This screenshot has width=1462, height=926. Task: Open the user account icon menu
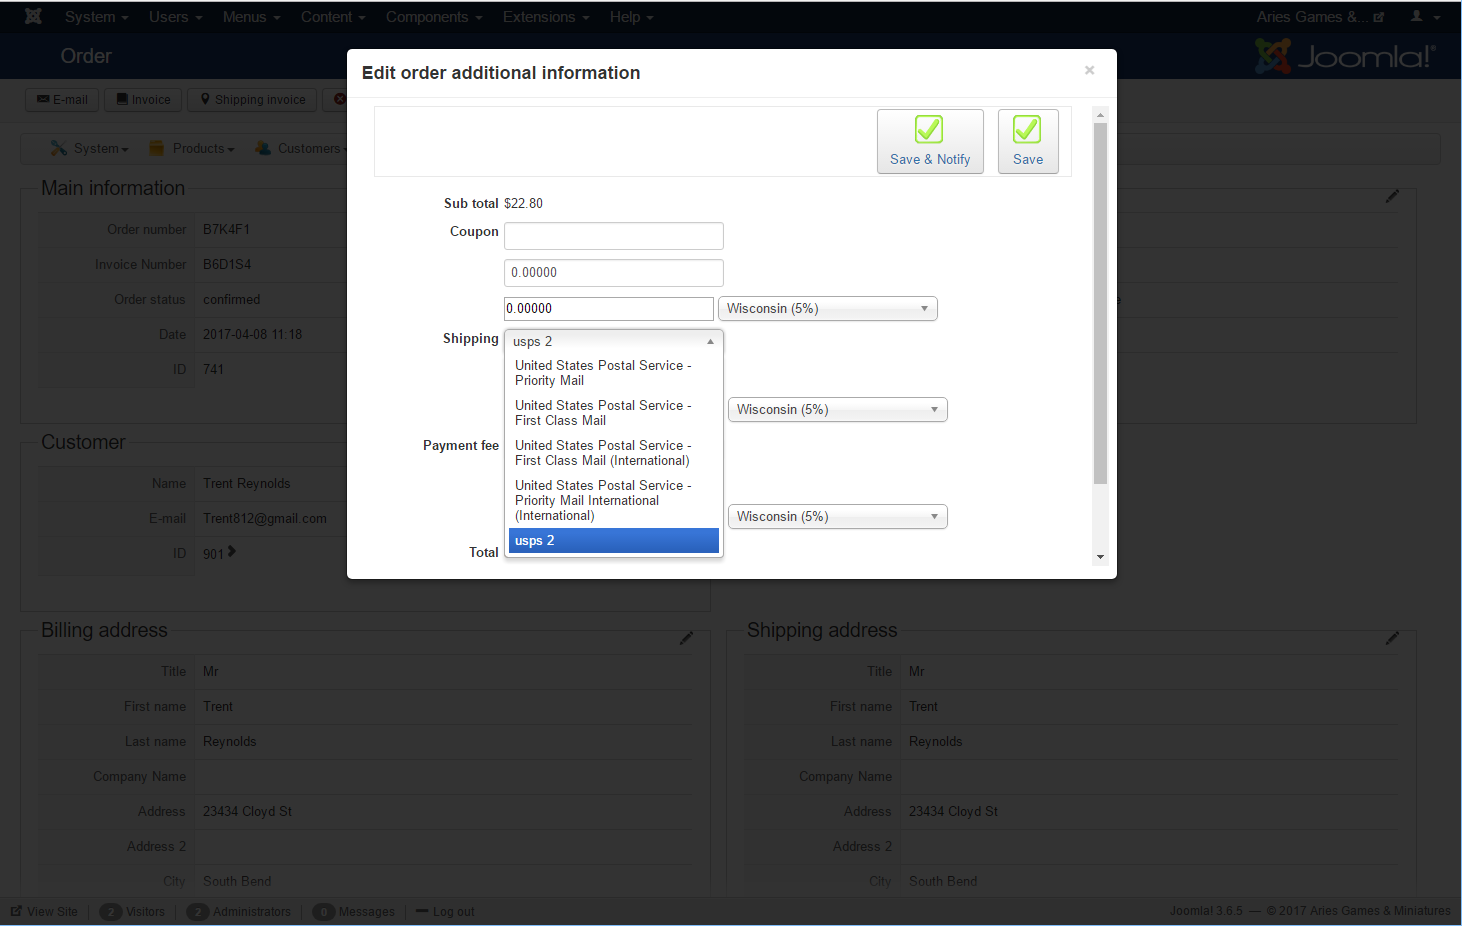[1424, 17]
